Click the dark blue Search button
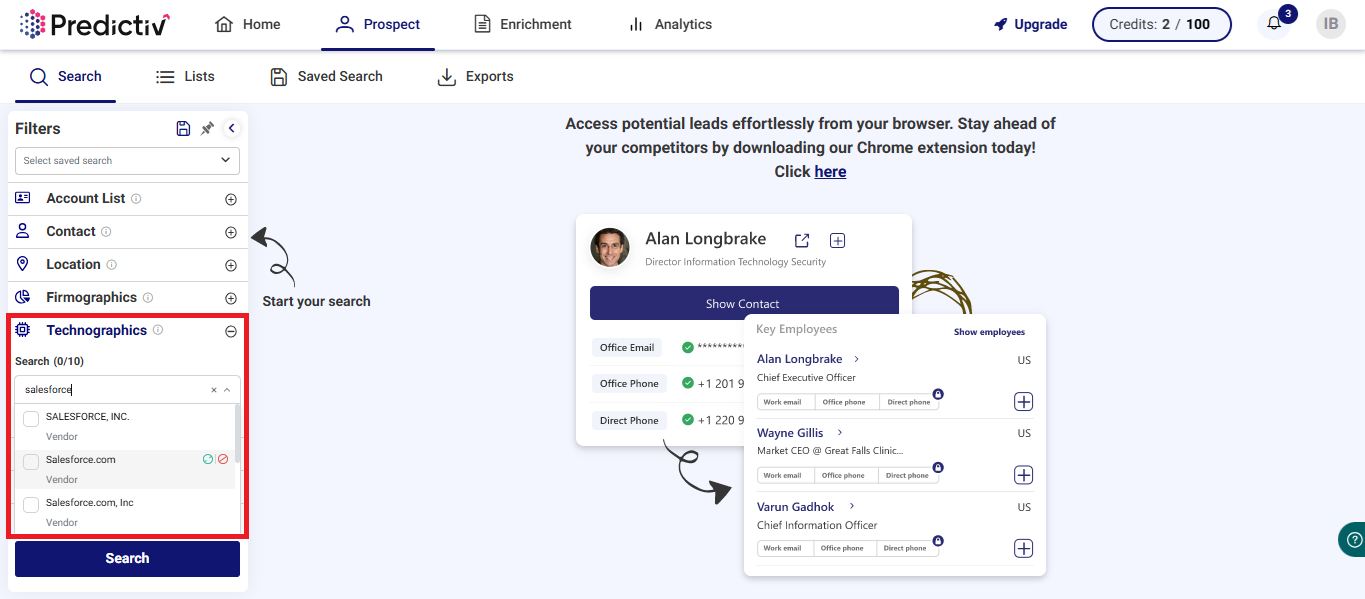Screen dimensions: 1365x599 [127, 559]
